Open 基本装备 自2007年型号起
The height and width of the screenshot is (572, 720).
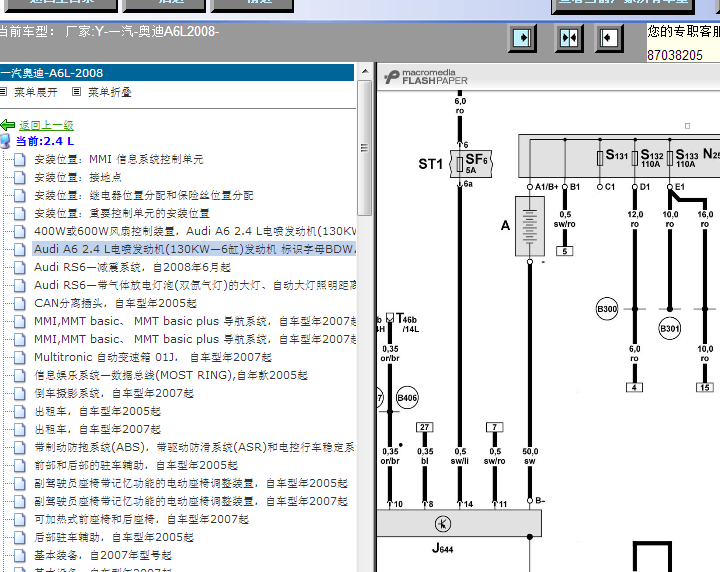click(103, 555)
